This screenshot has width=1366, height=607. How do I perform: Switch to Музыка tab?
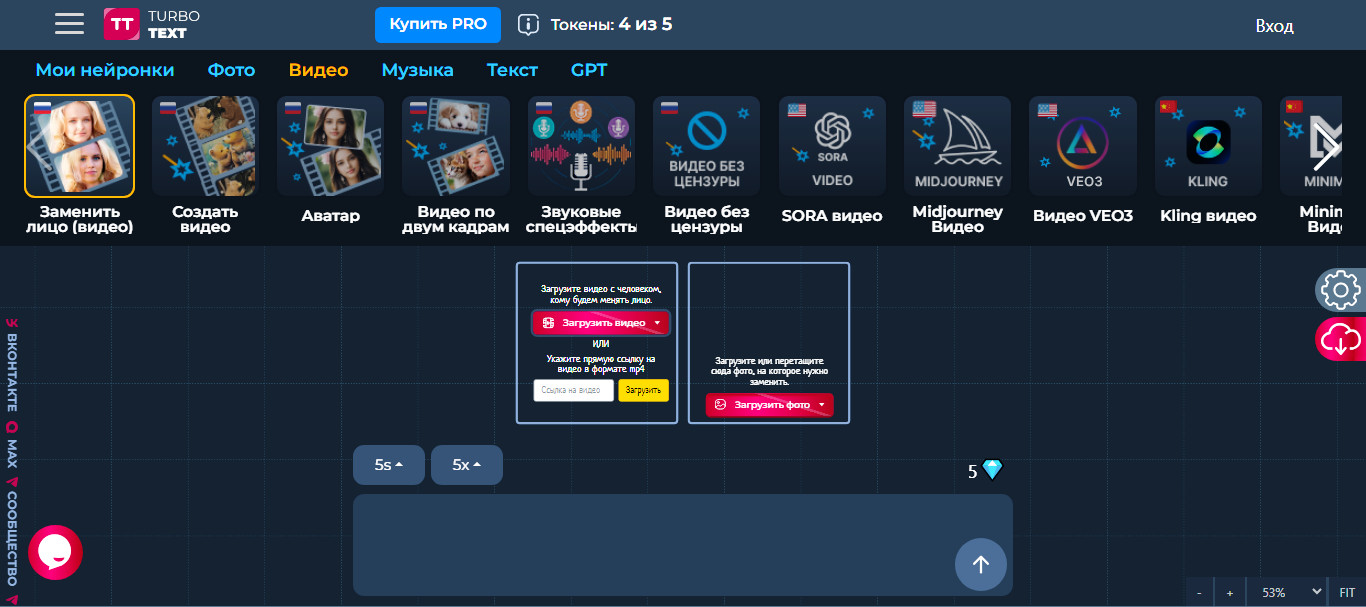coord(417,70)
